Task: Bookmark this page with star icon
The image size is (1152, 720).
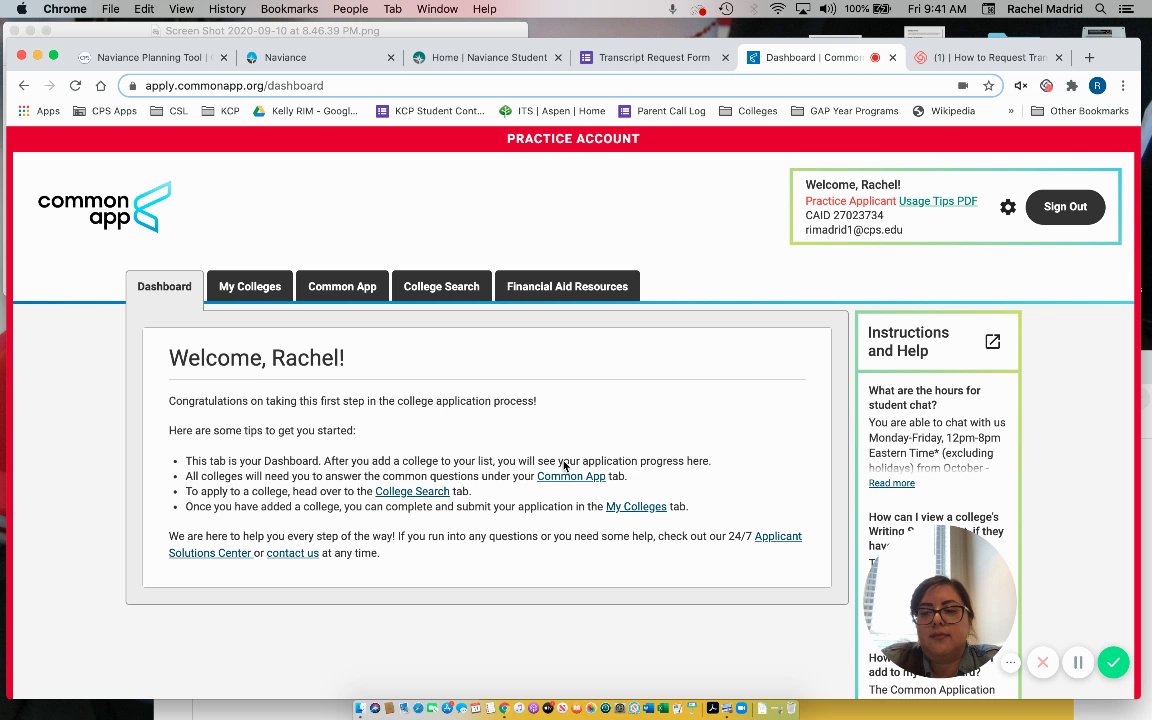Action: click(989, 86)
